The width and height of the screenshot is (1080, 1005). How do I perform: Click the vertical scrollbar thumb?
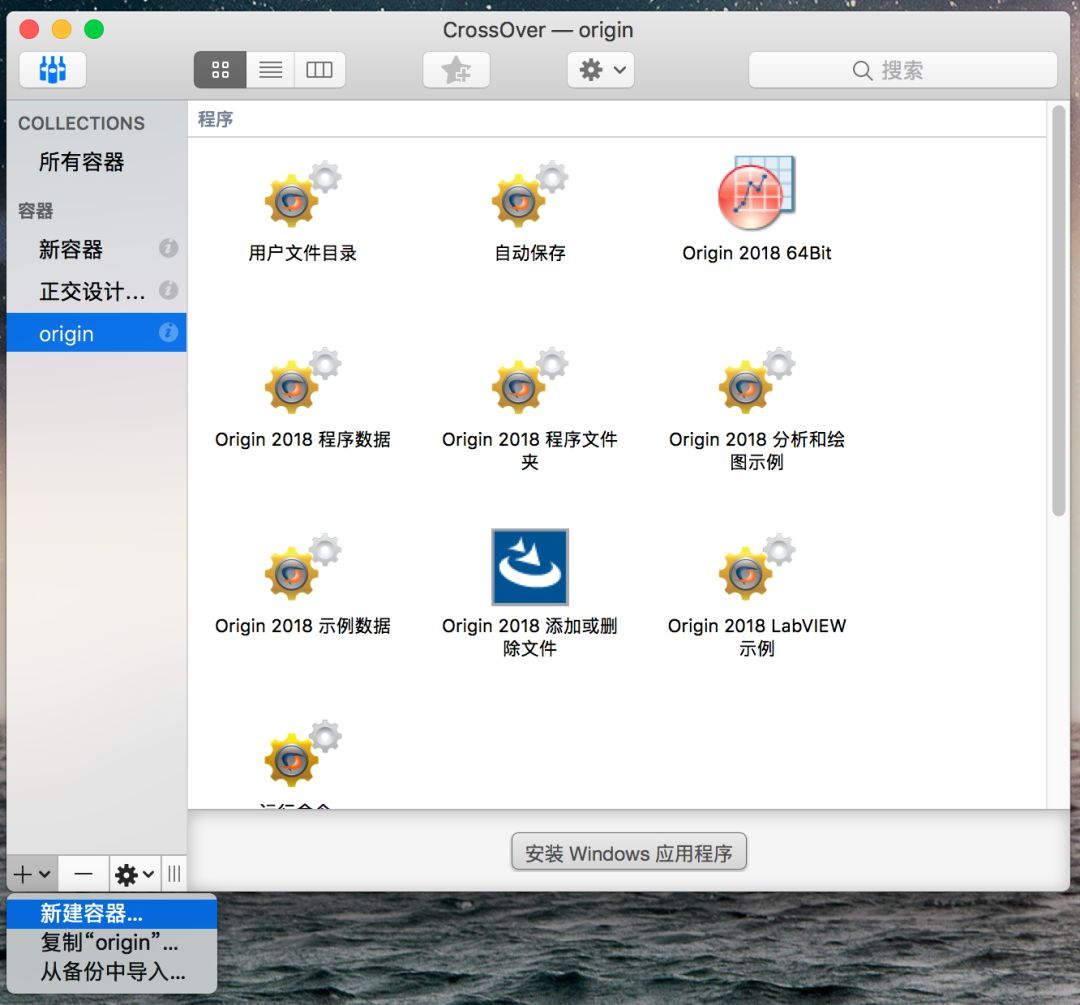click(1059, 310)
